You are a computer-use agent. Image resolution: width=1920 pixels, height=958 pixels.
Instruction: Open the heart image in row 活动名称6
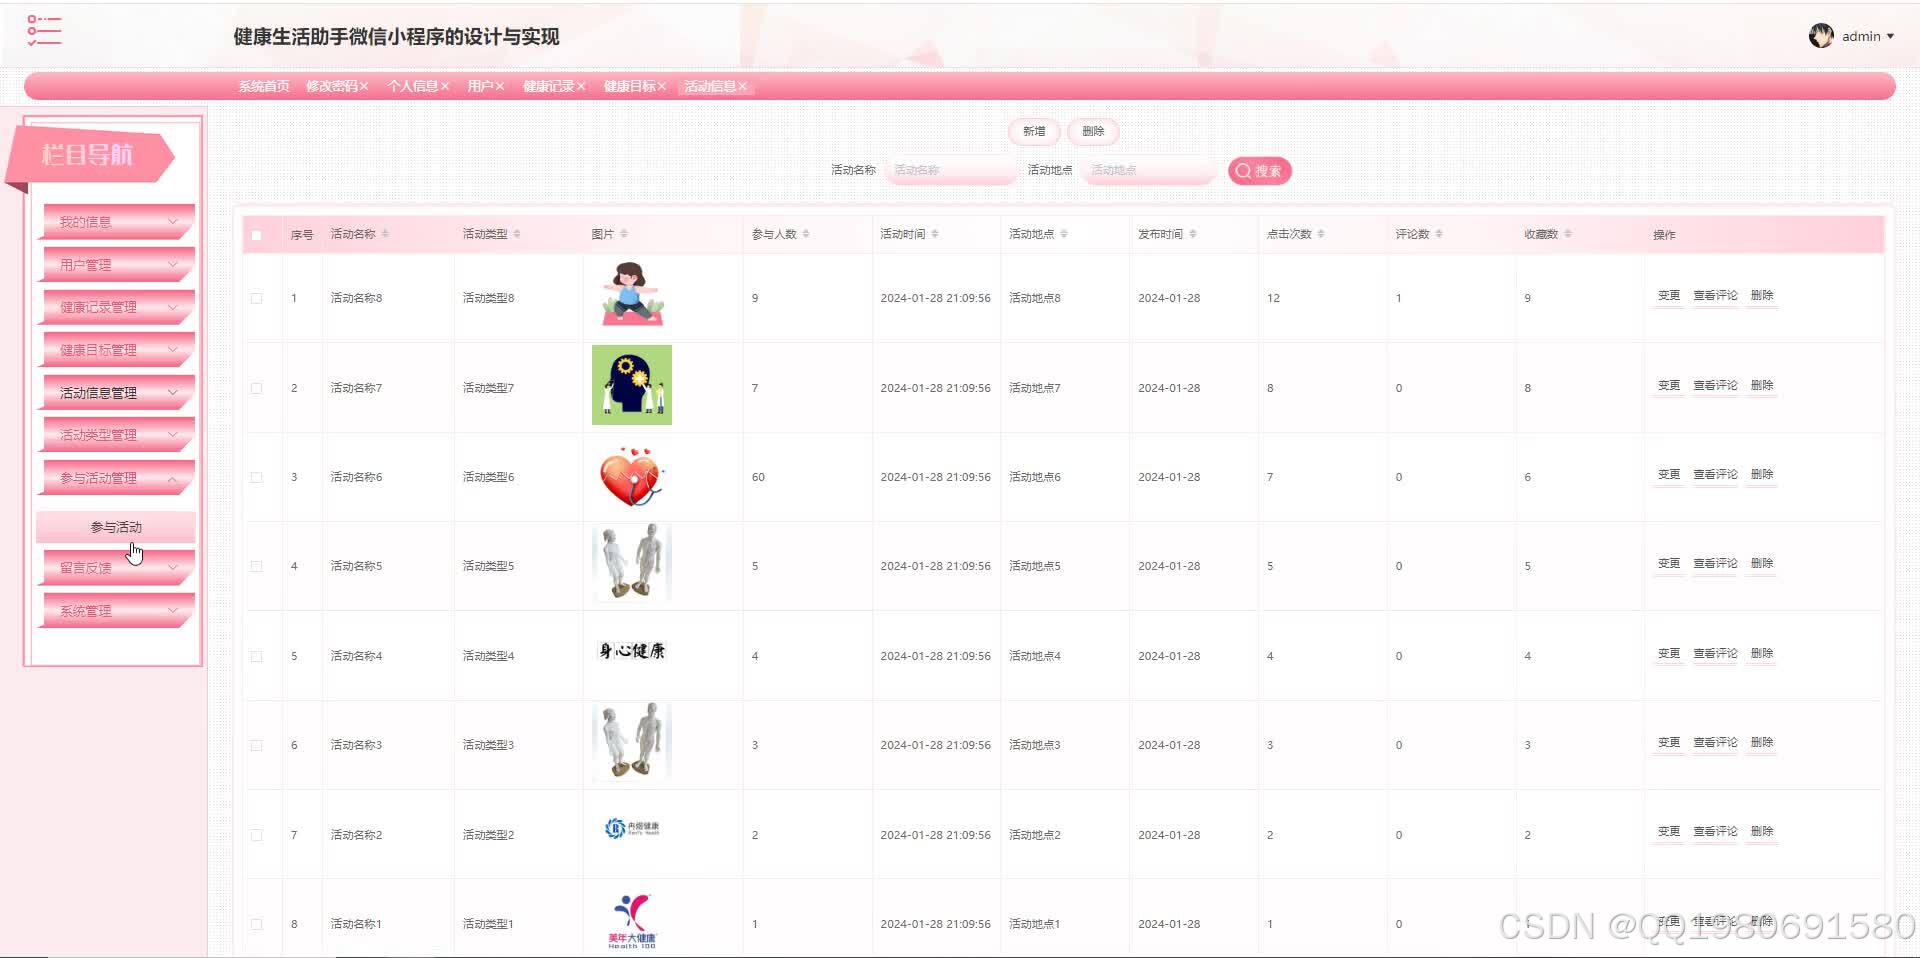click(632, 476)
